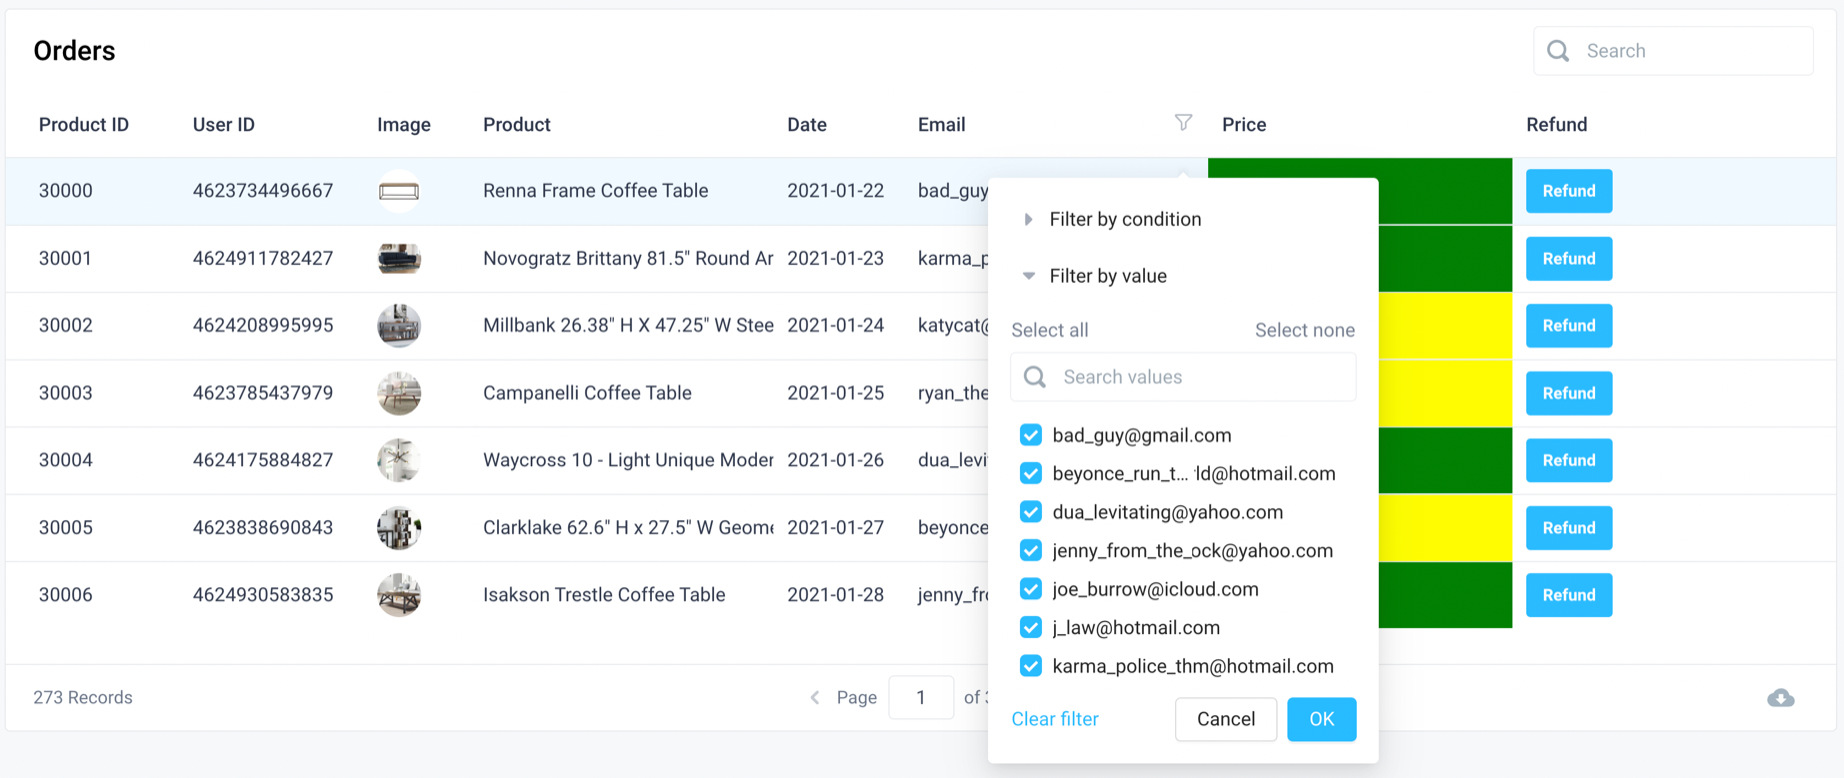Click the Image column header
Viewport: 1844px width, 778px height.
404,125
